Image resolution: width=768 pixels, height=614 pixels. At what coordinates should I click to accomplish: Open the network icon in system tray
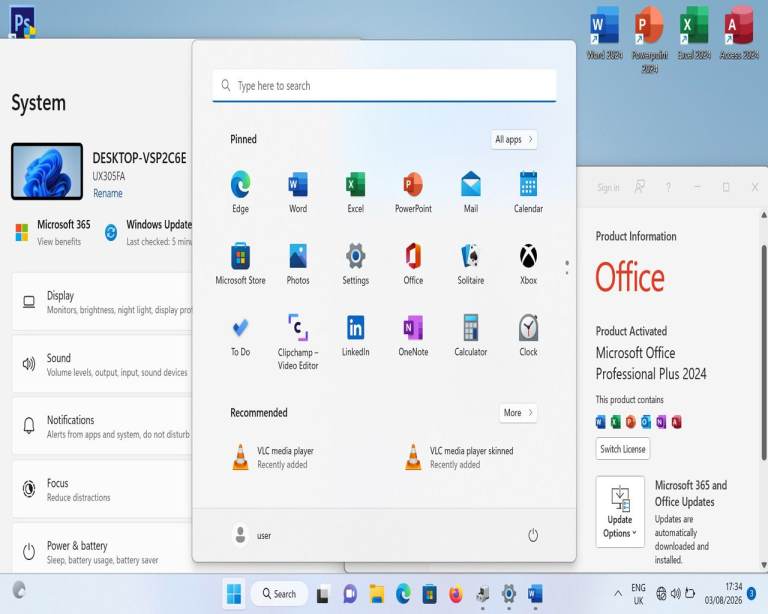[661, 594]
